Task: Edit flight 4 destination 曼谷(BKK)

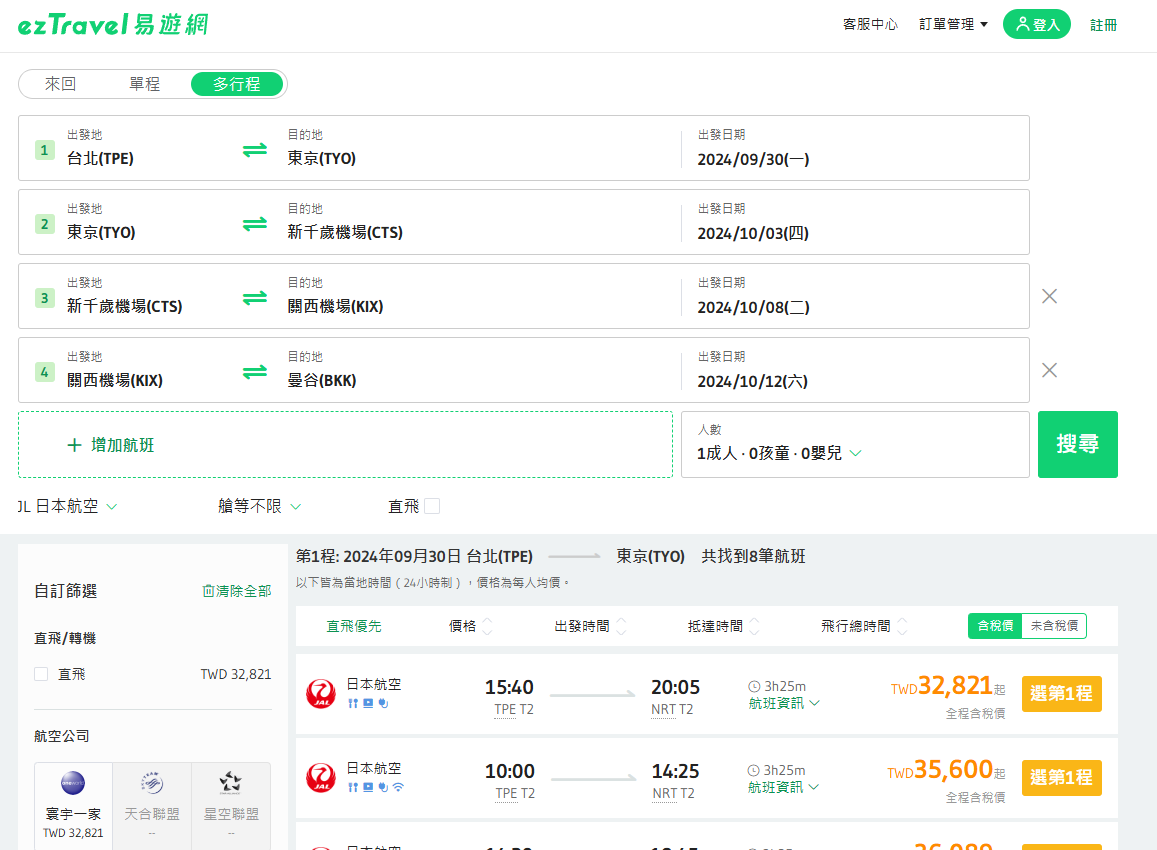Action: tap(322, 380)
